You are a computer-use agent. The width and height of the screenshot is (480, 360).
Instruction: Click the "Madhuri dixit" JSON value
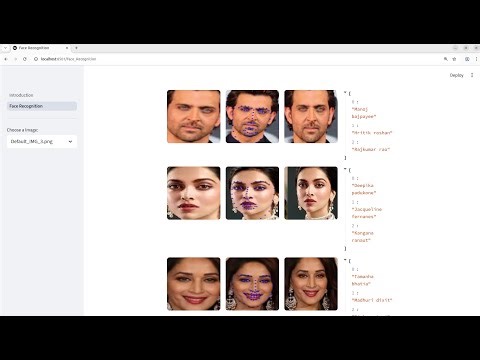[372, 300]
